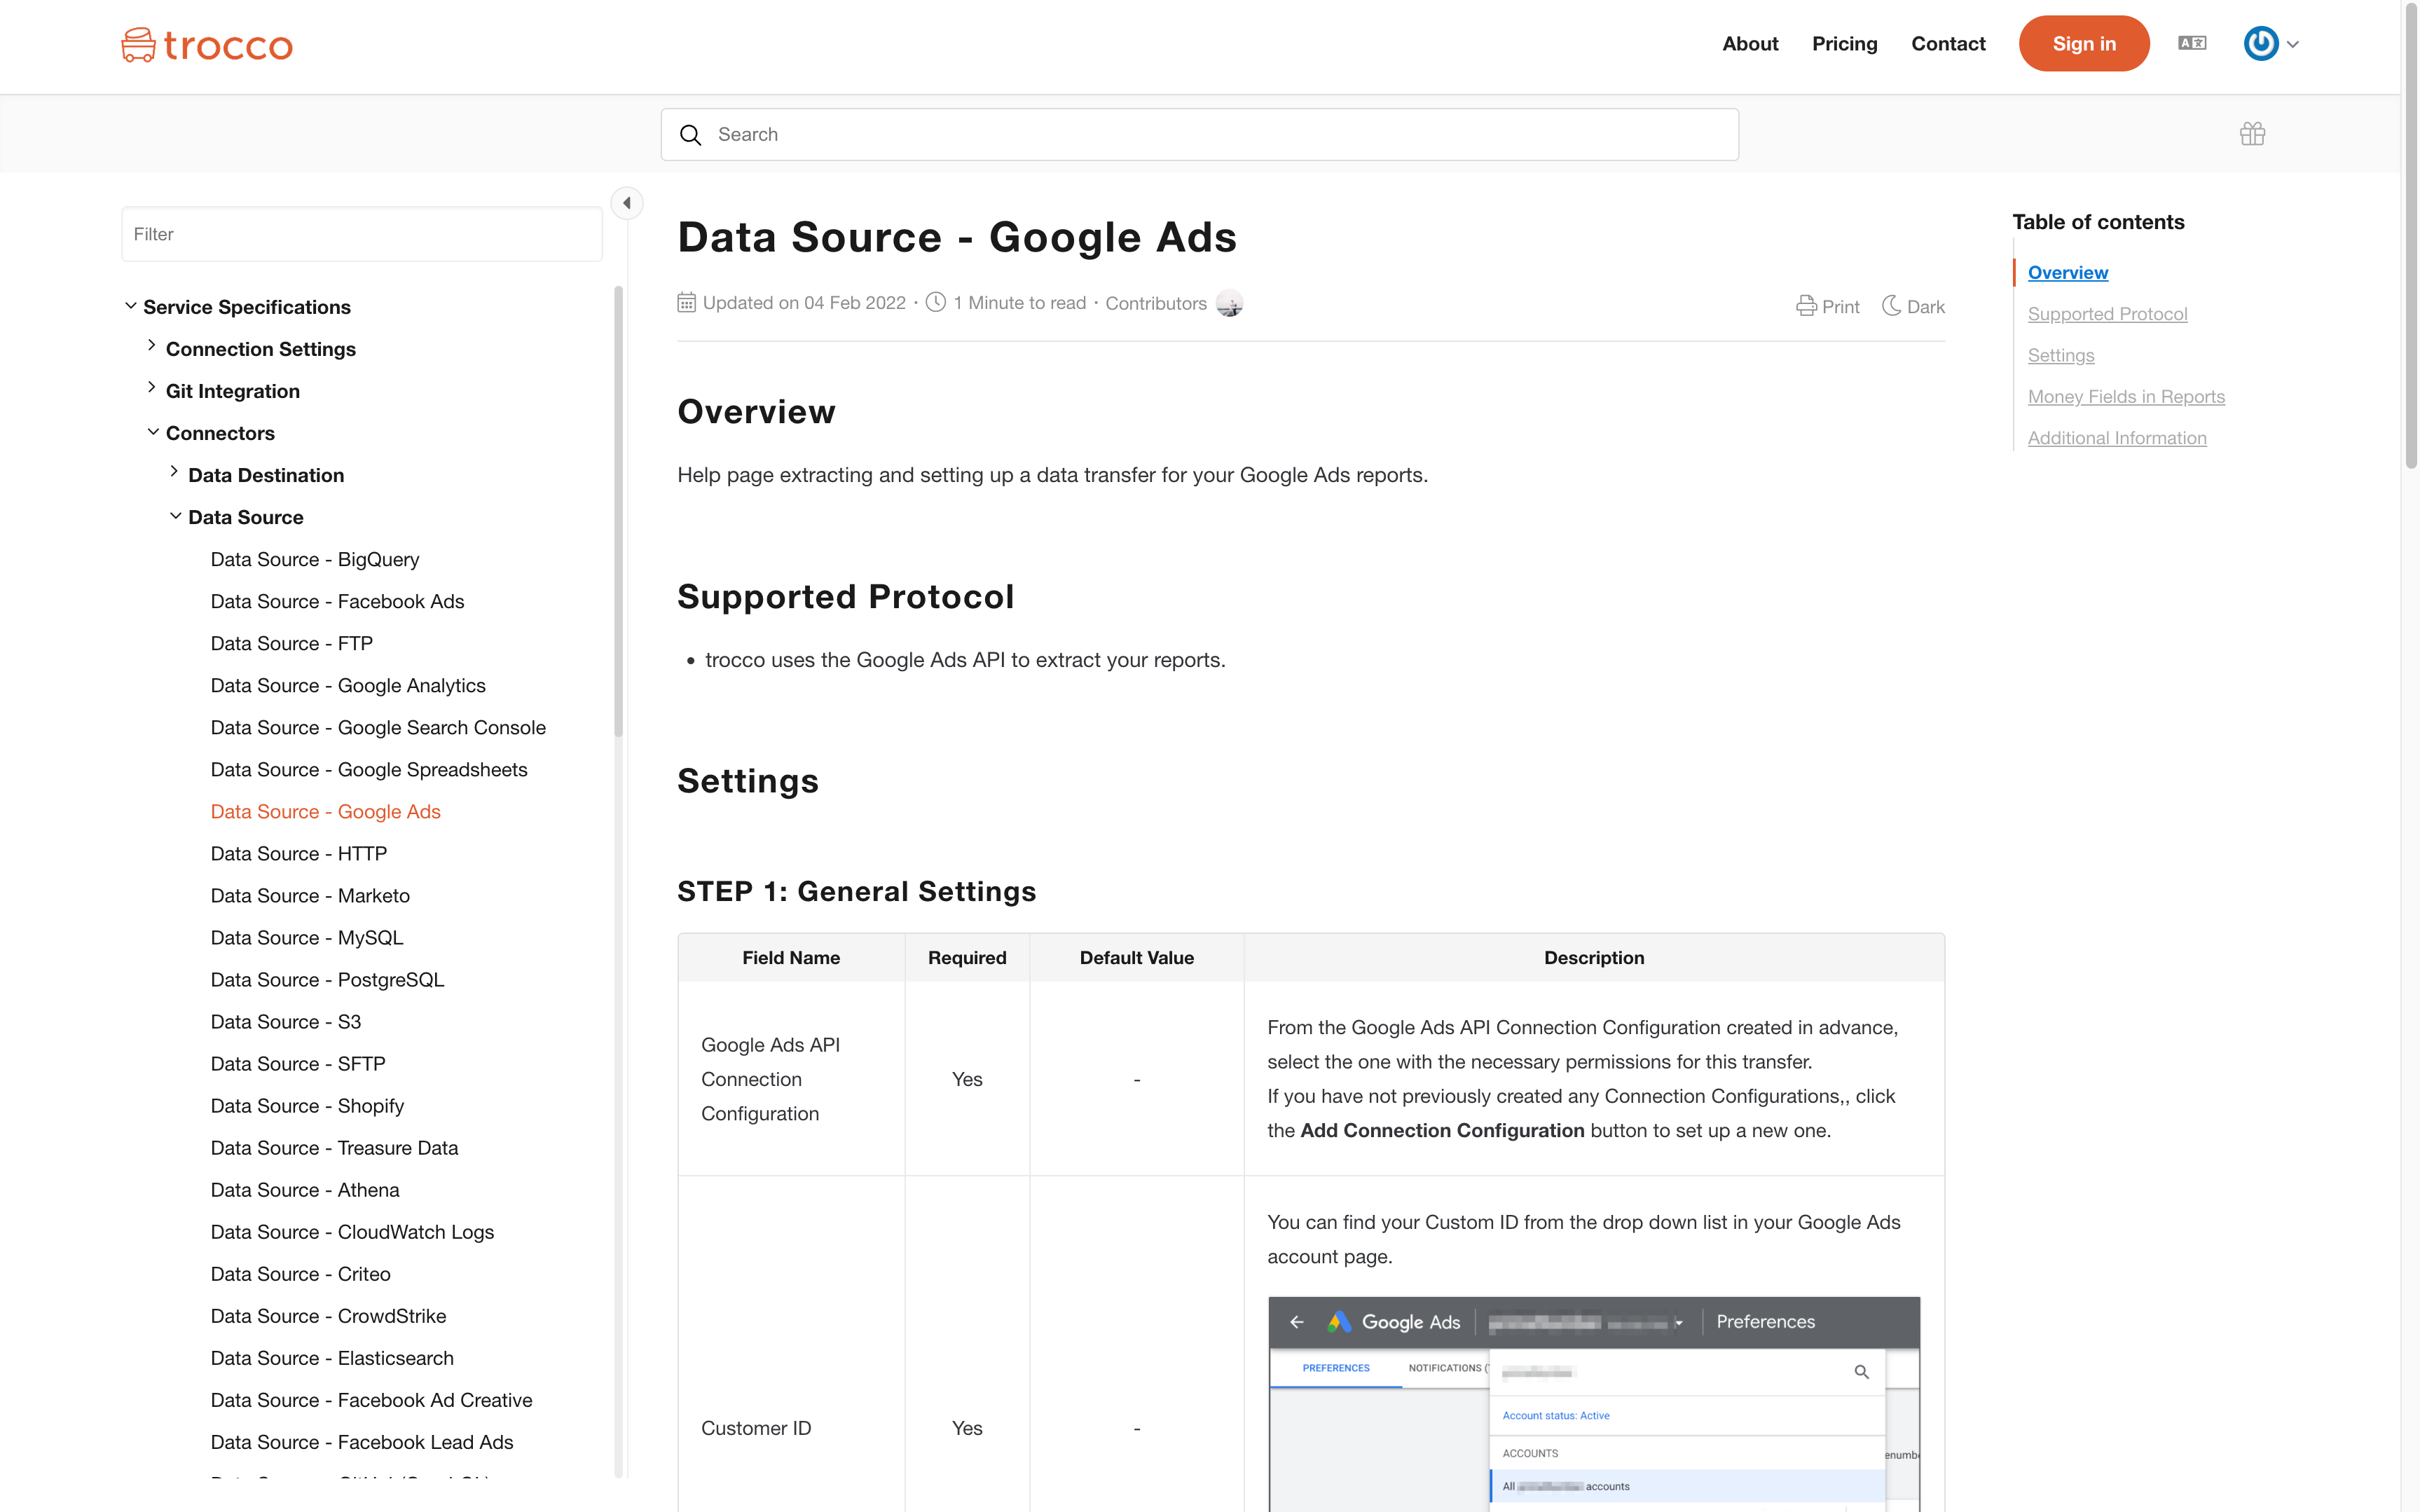Click the search magnifier icon
This screenshot has width=2420, height=1512.
click(x=690, y=135)
